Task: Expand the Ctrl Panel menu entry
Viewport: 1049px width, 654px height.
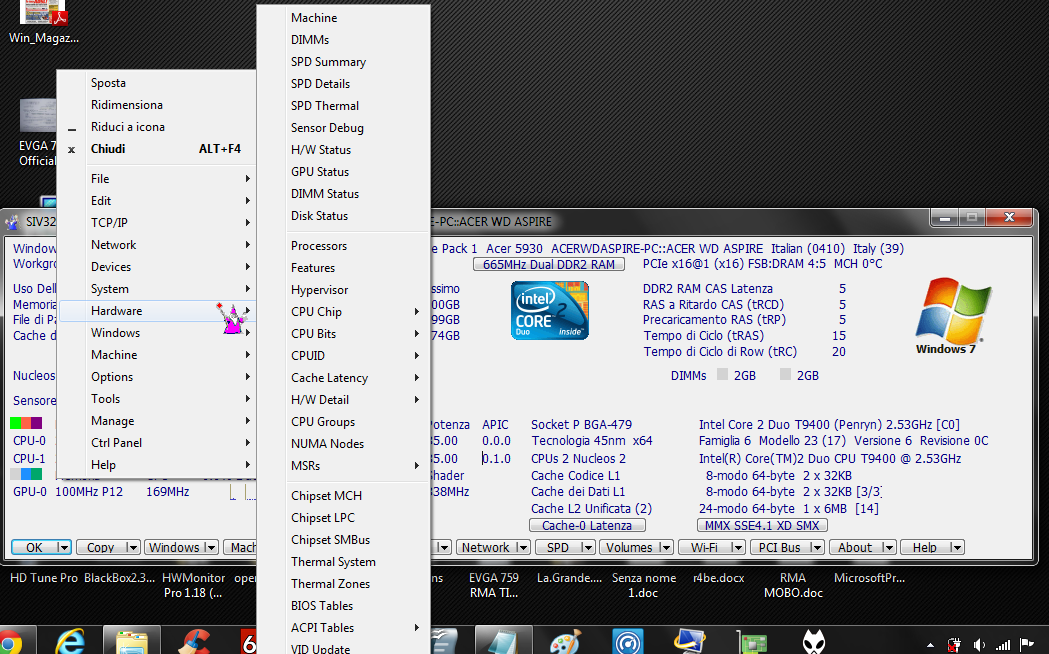Action: pos(157,443)
